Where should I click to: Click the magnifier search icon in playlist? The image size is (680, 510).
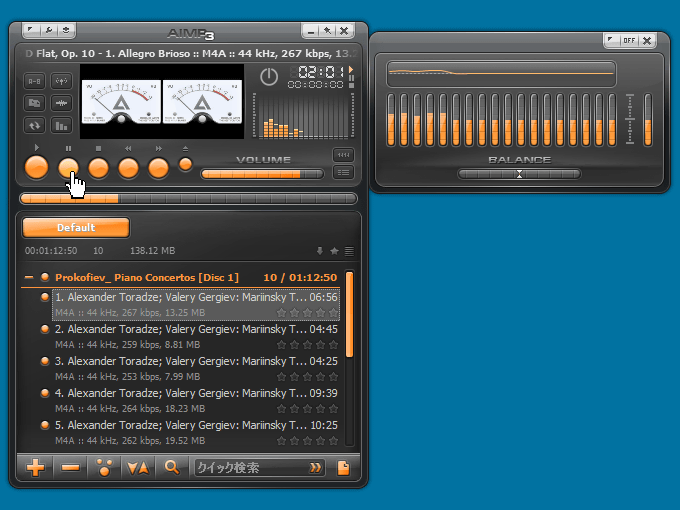172,467
